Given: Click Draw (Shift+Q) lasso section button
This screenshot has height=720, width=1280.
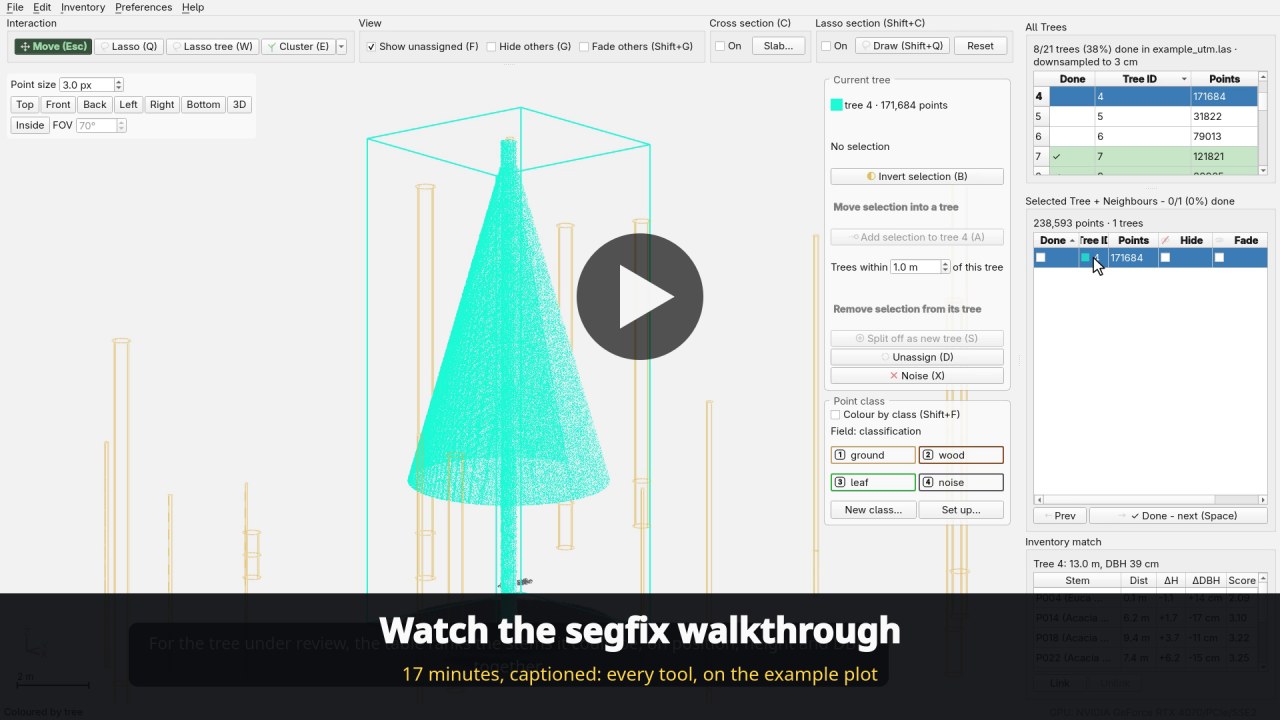Looking at the screenshot, I should click(x=901, y=46).
